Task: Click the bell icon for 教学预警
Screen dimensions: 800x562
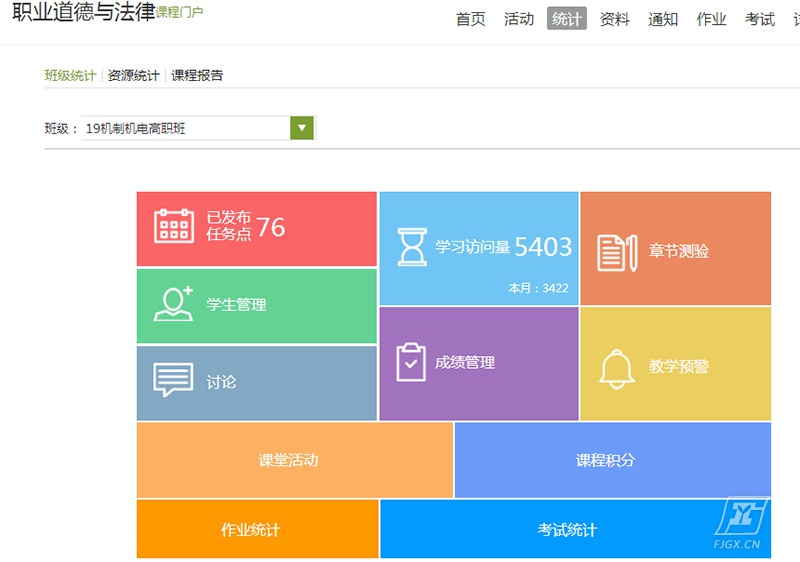Action: (616, 367)
